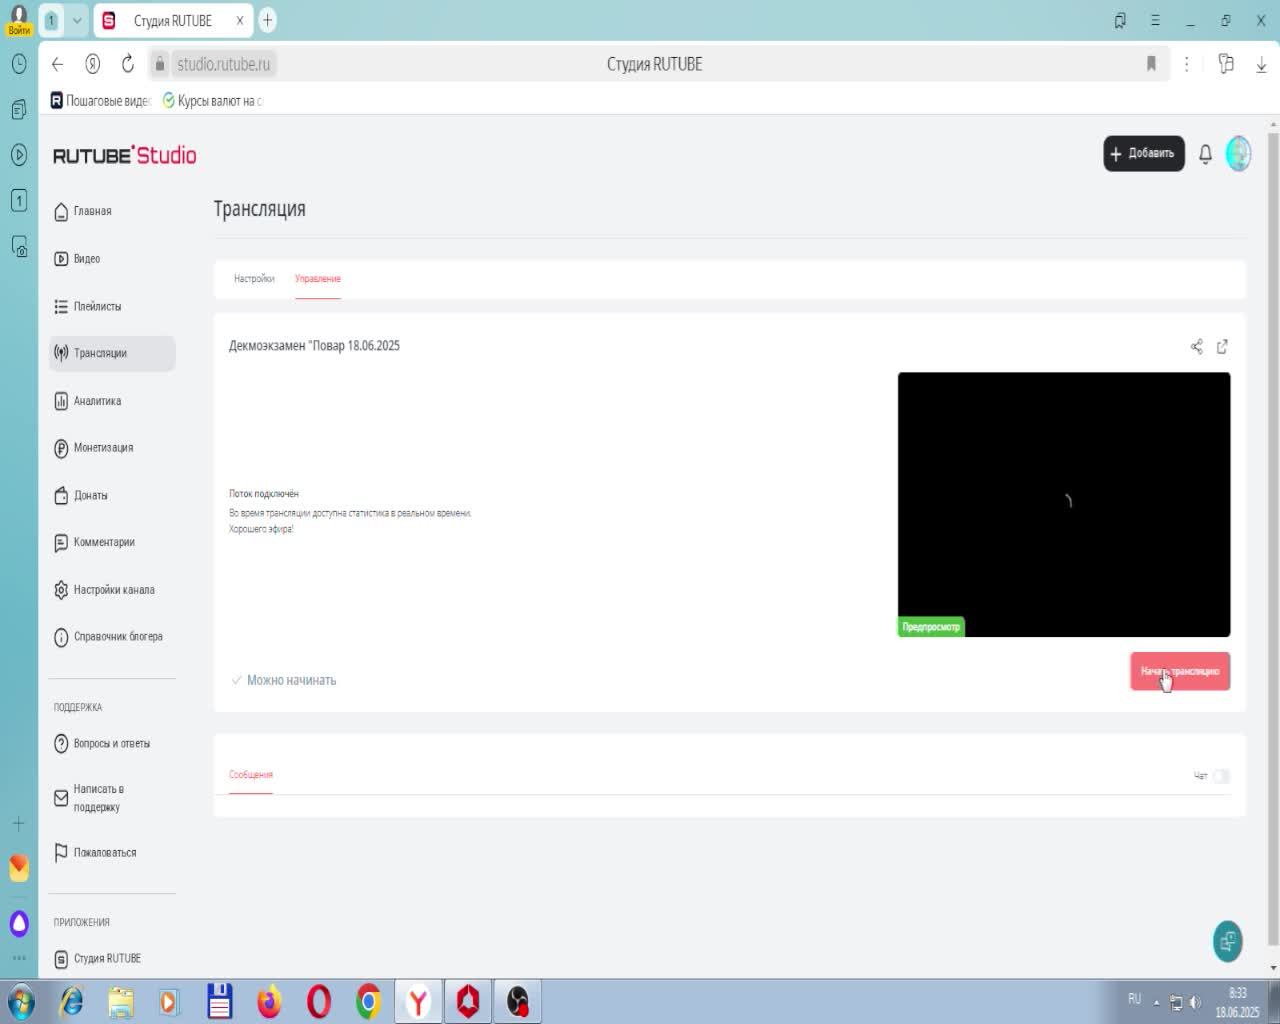Toggle the Чат switch

[1221, 776]
